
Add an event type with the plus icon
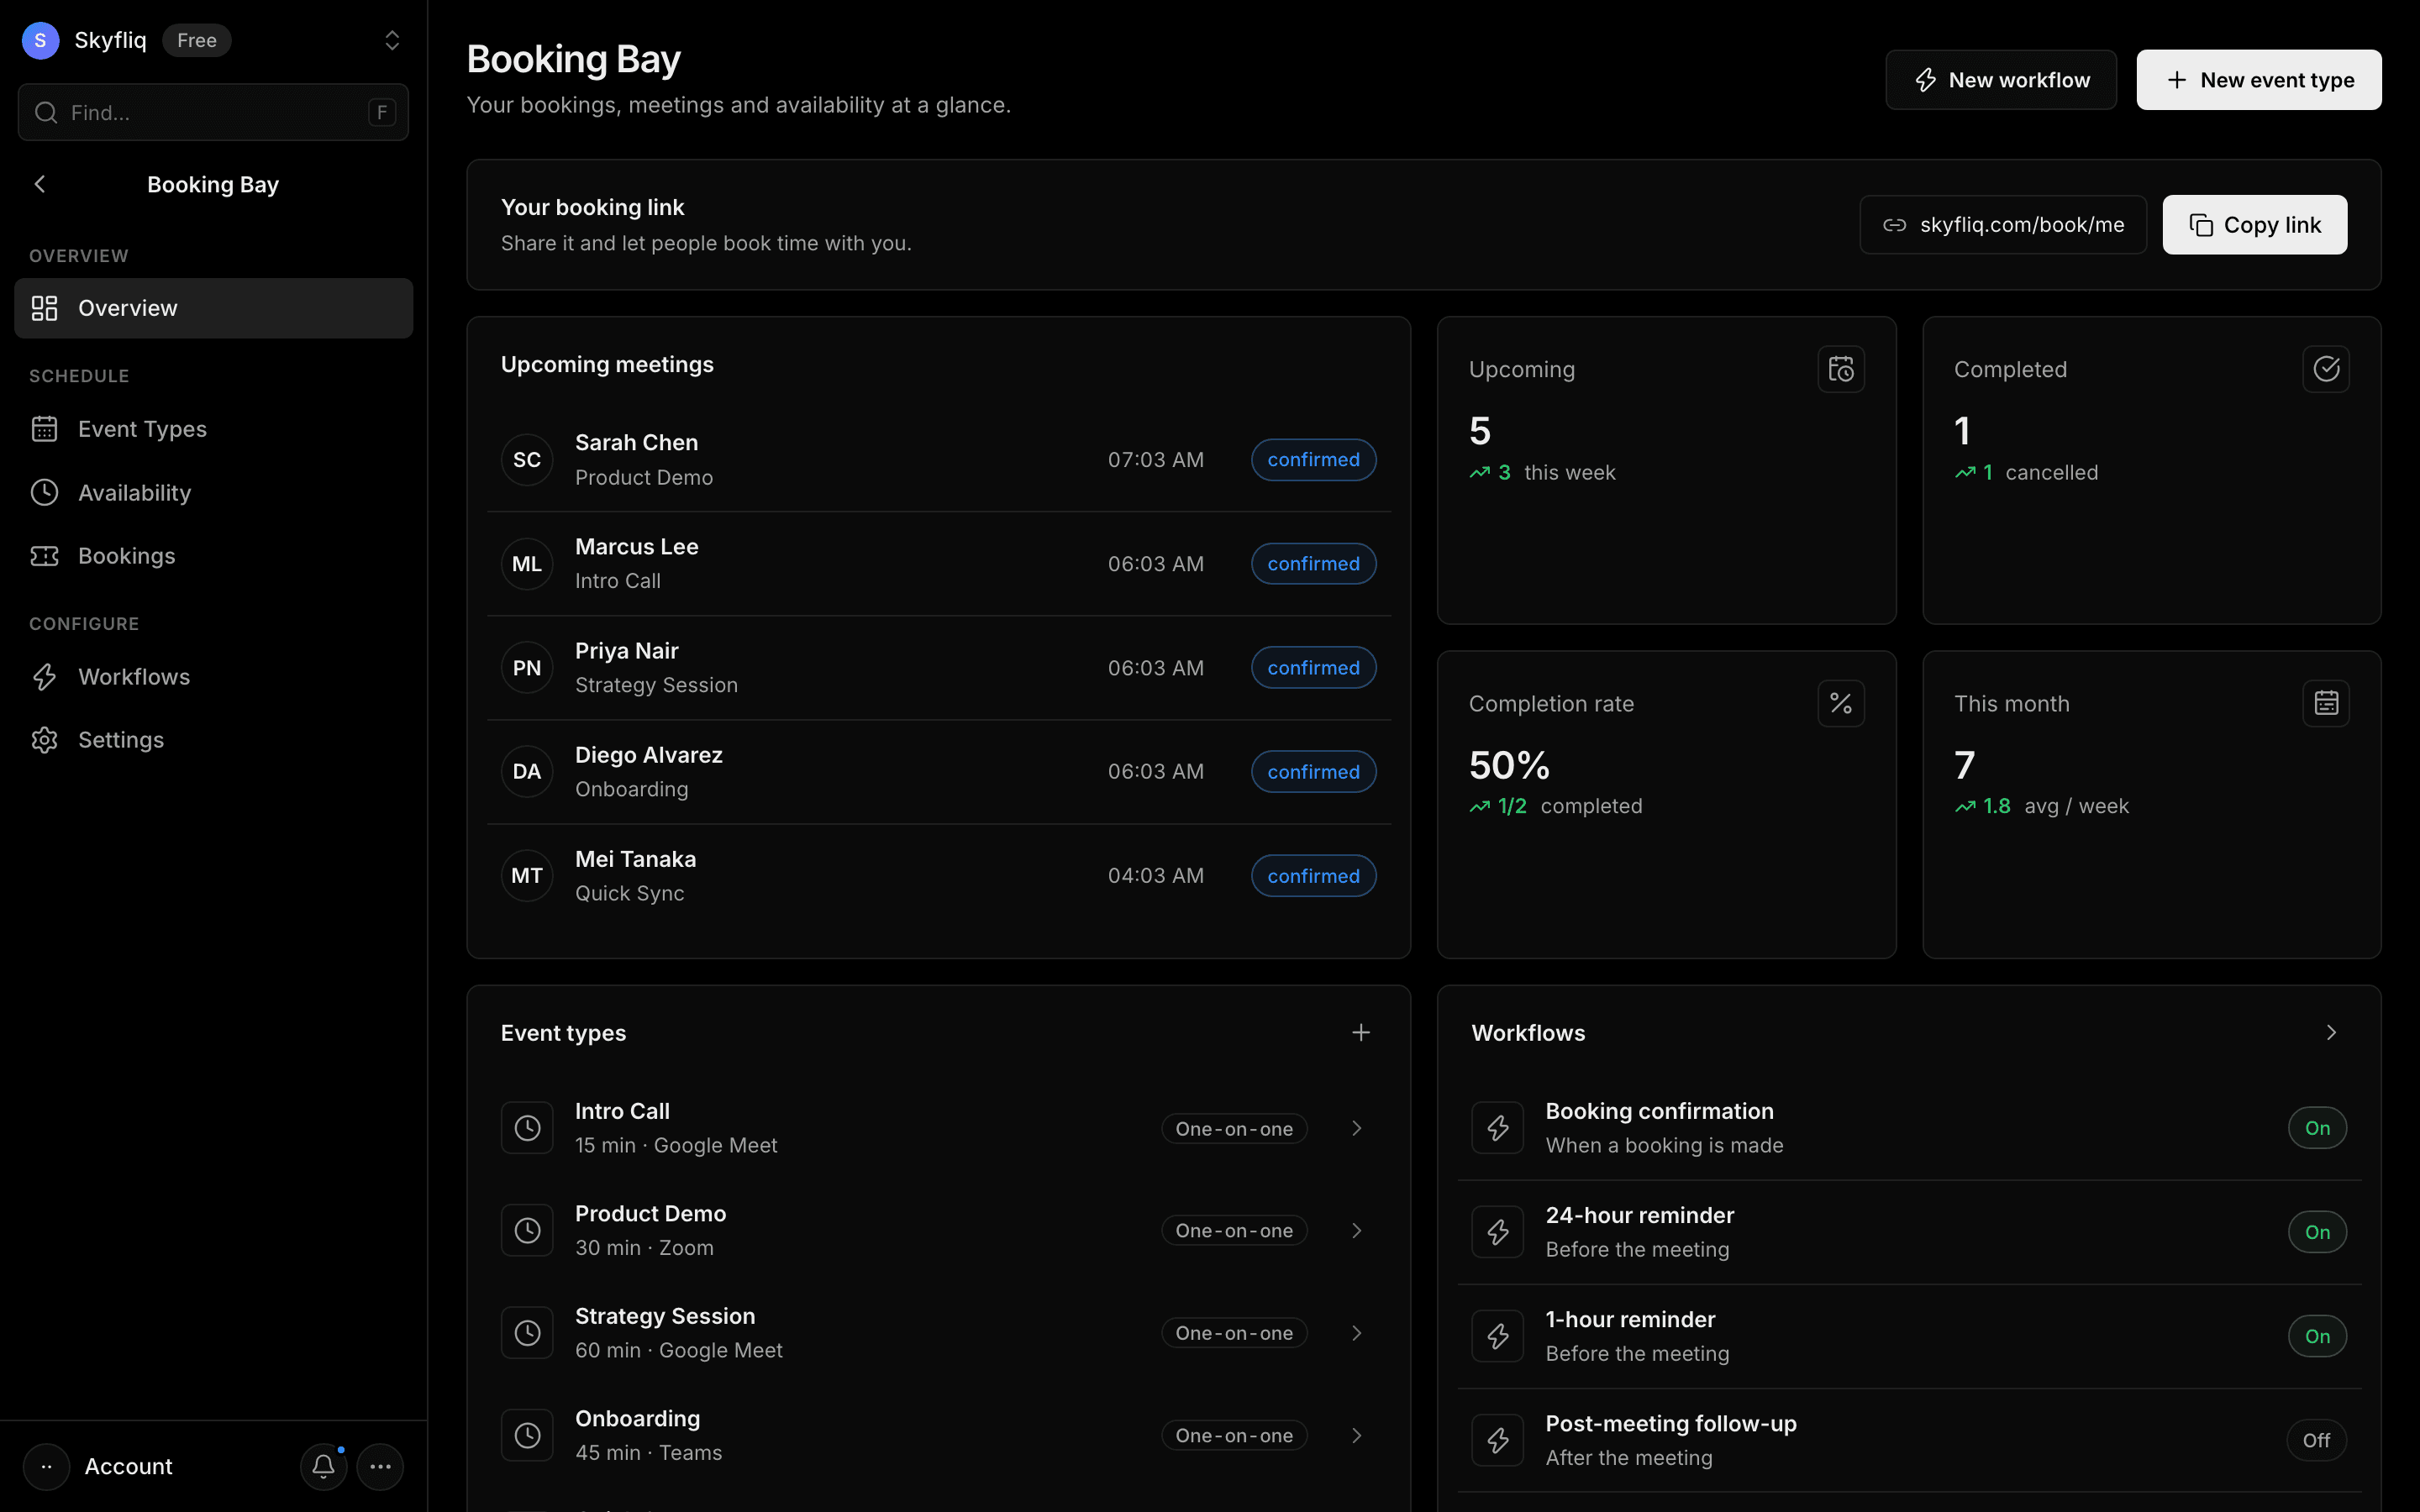1360,1032
